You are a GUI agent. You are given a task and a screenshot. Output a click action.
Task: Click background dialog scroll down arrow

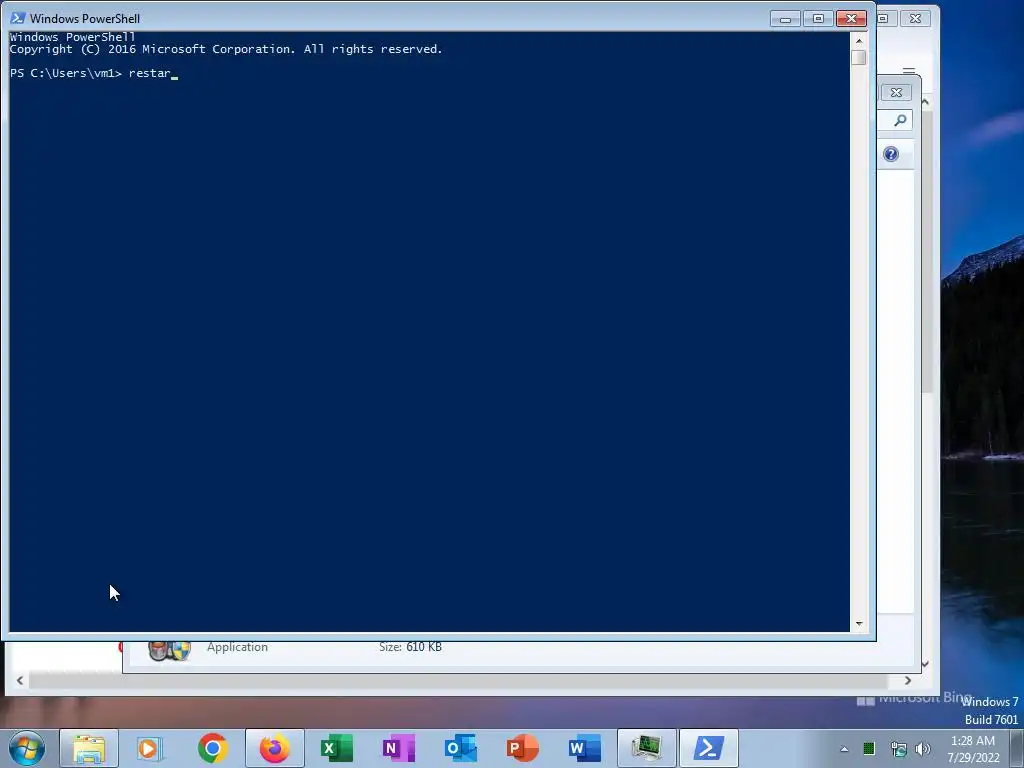925,664
